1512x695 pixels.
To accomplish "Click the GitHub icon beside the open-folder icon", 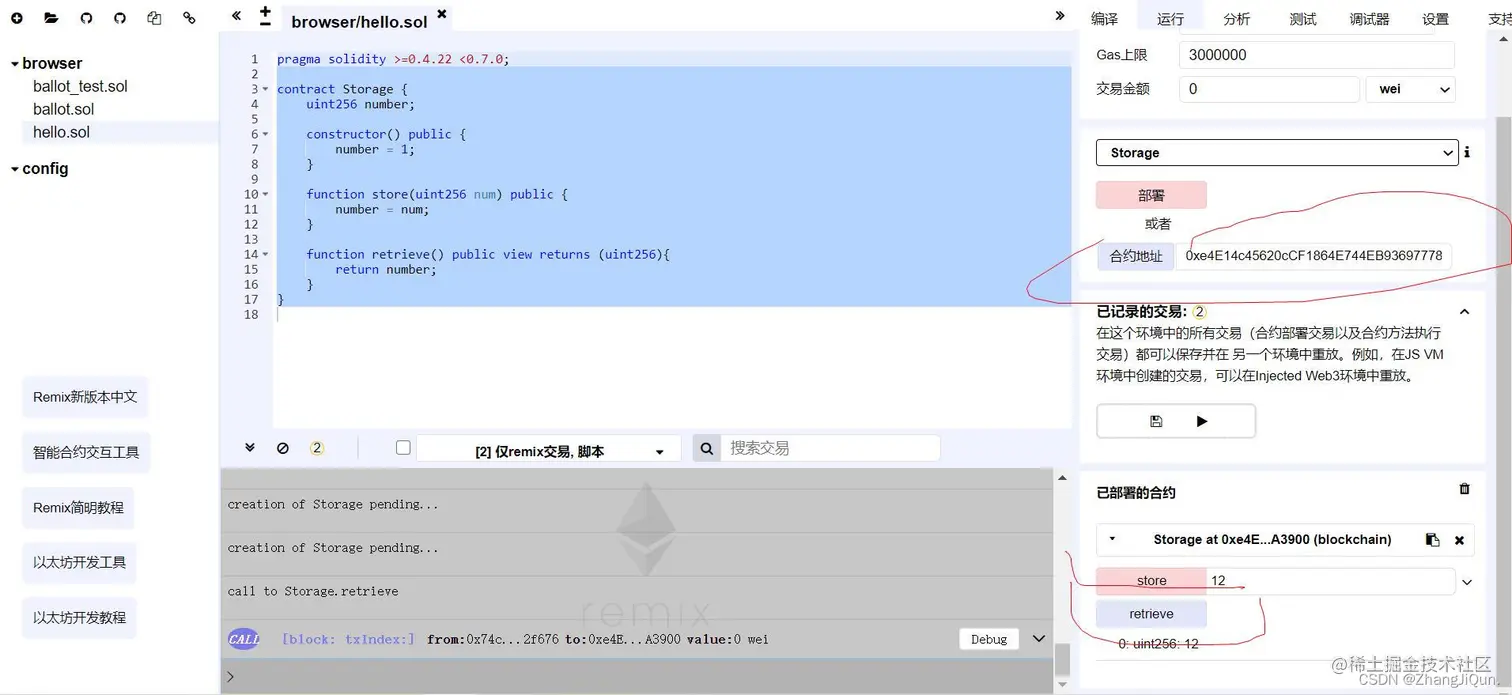I will click(86, 18).
